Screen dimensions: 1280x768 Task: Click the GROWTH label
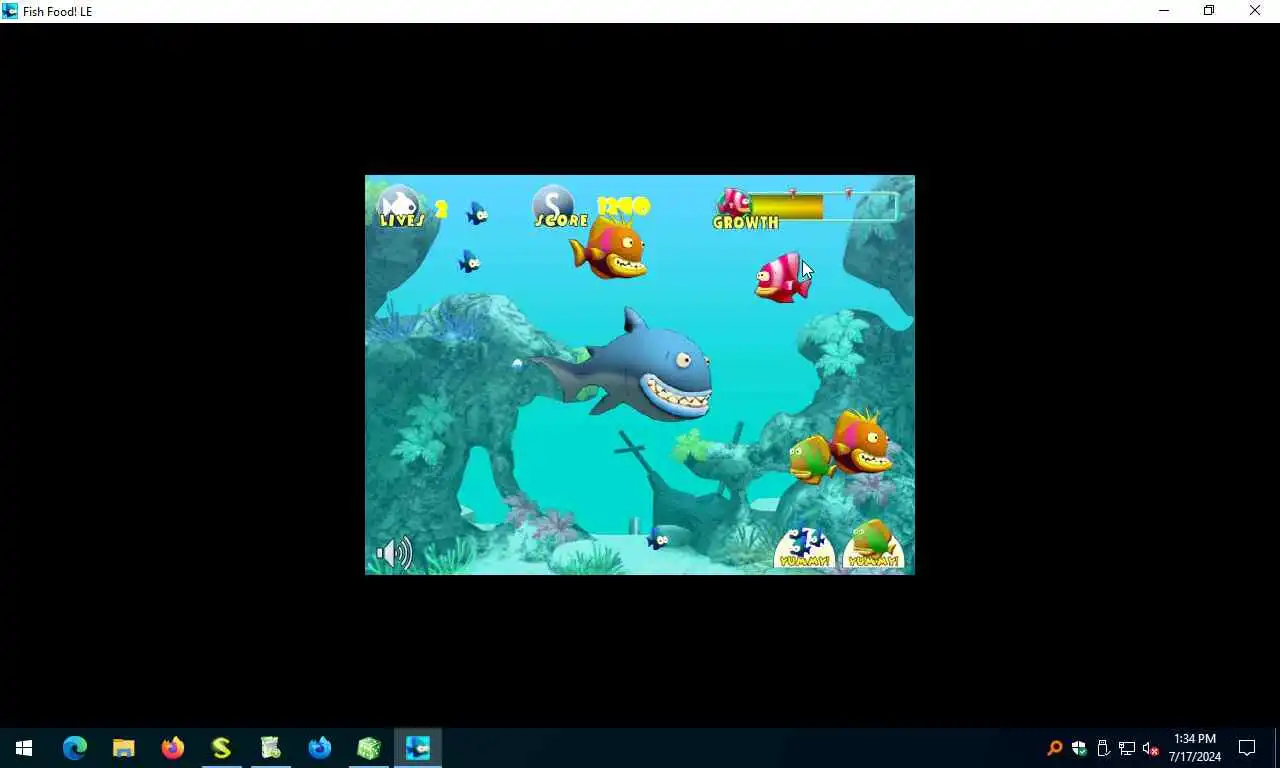point(746,223)
